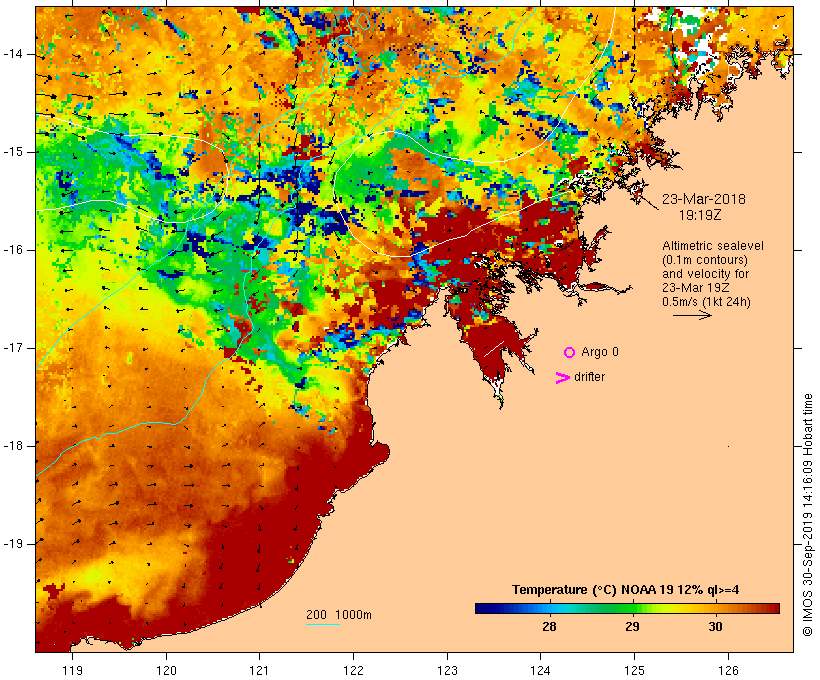Image resolution: width=820 pixels, height=680 pixels.
Task: Click the '19:19Z' time text
Action: point(700,215)
